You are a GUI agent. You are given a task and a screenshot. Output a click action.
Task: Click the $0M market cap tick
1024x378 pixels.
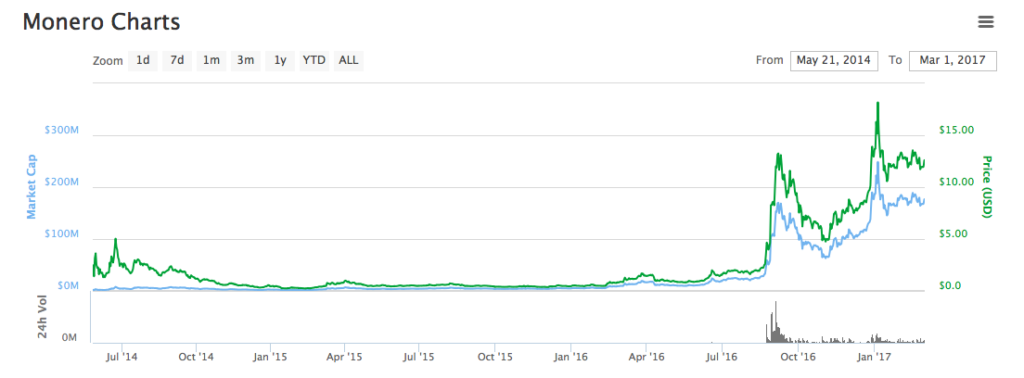point(67,286)
